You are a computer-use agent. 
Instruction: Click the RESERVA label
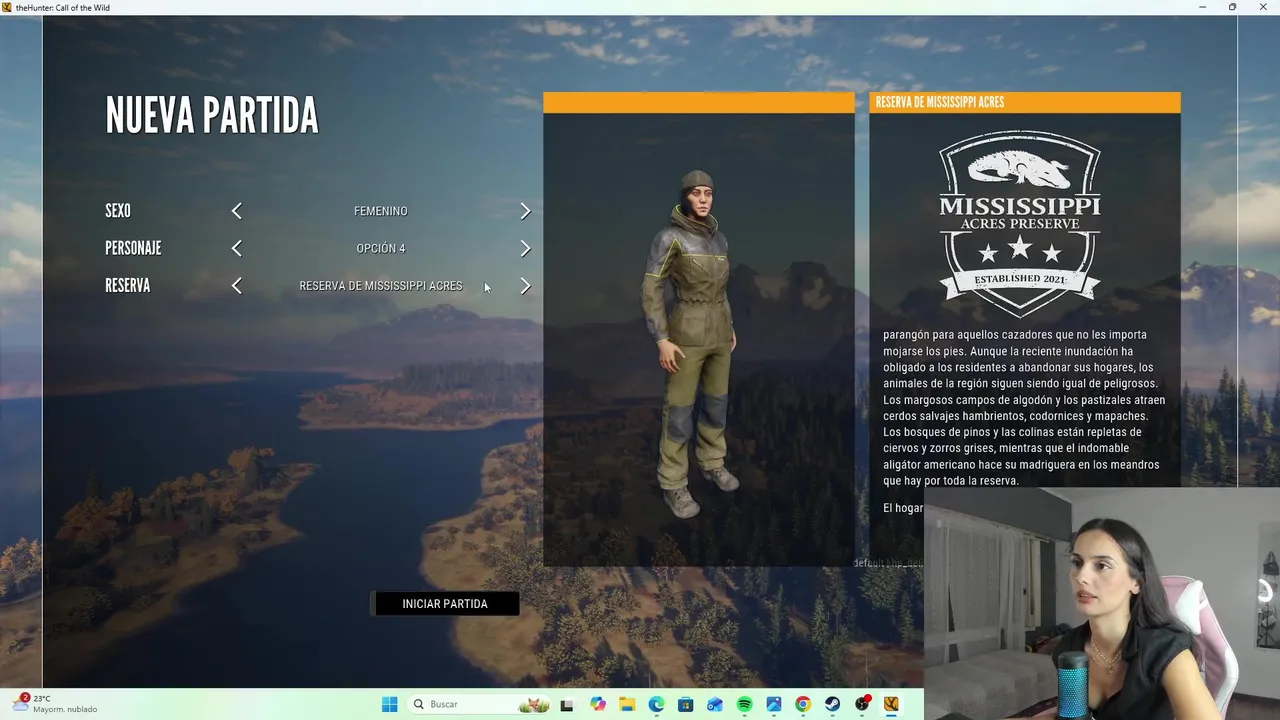[x=128, y=286]
